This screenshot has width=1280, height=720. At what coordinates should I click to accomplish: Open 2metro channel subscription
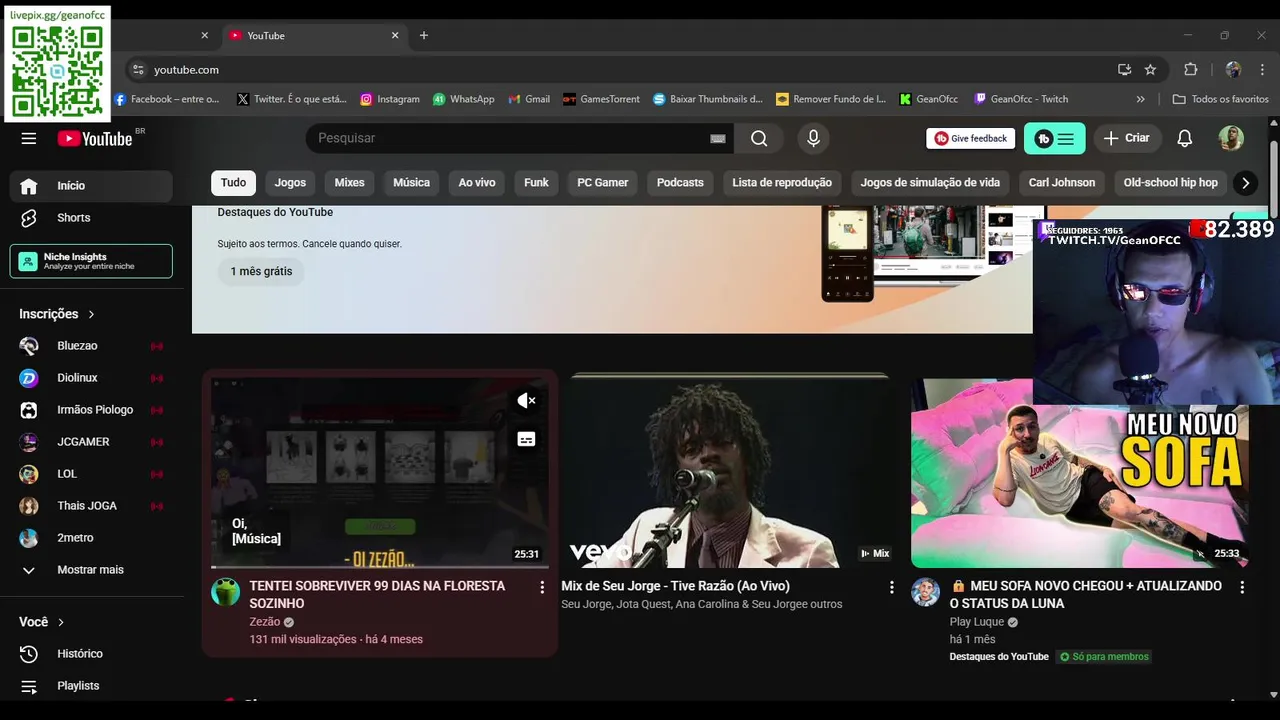click(x=91, y=538)
